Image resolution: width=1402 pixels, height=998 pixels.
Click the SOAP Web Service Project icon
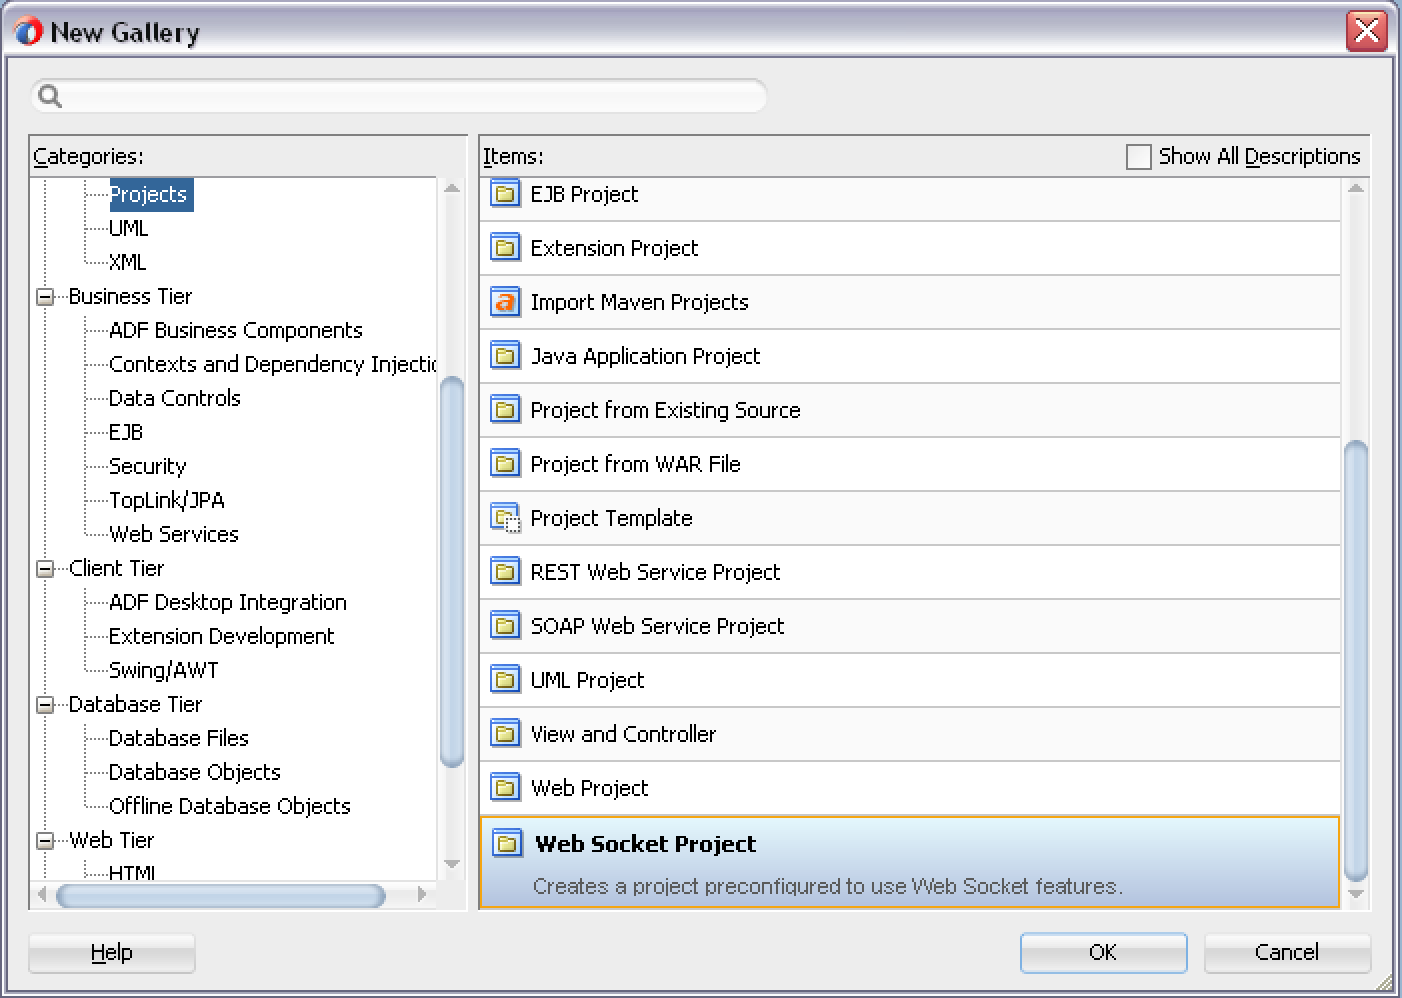coord(505,626)
